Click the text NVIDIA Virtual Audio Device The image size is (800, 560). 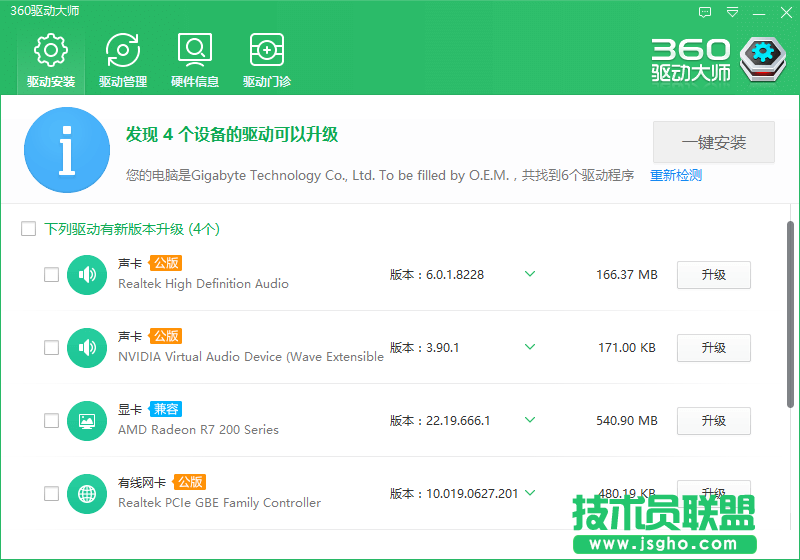251,357
